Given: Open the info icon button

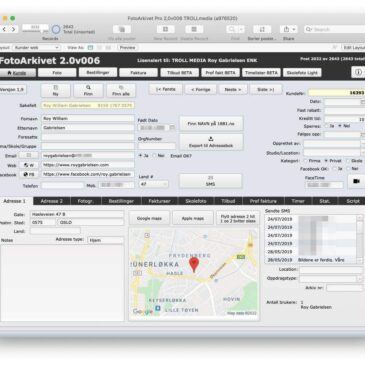Looking at the screenshot, I should tap(358, 72).
